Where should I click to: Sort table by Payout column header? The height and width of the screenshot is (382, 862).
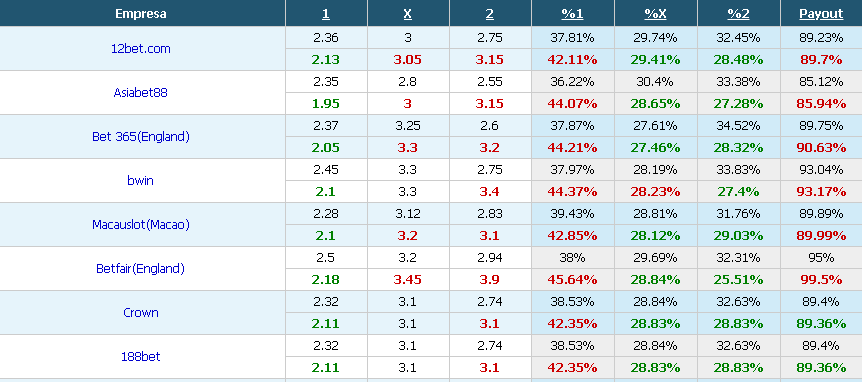coord(821,14)
